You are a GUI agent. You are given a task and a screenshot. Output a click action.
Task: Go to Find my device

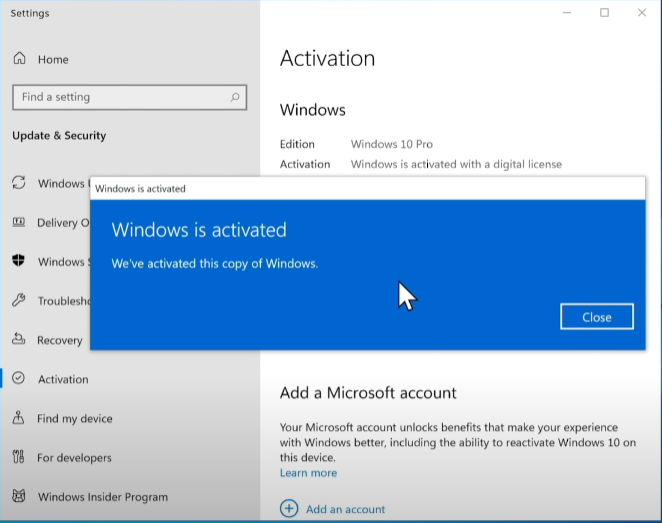click(75, 418)
